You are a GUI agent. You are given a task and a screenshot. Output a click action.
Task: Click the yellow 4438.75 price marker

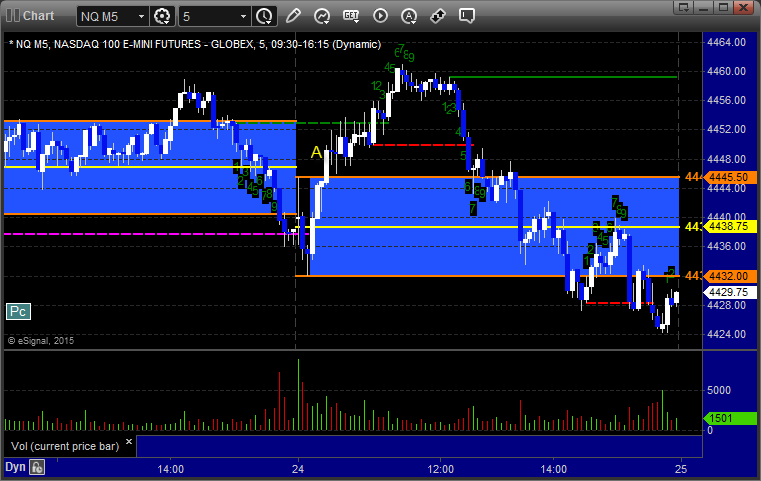(x=729, y=226)
